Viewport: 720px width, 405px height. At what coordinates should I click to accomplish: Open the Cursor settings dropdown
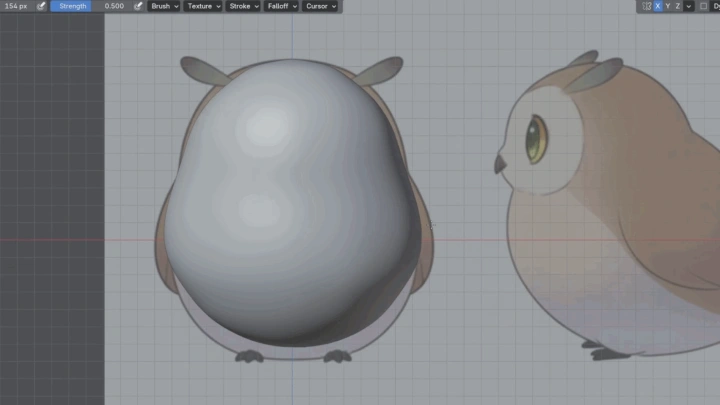(x=320, y=6)
